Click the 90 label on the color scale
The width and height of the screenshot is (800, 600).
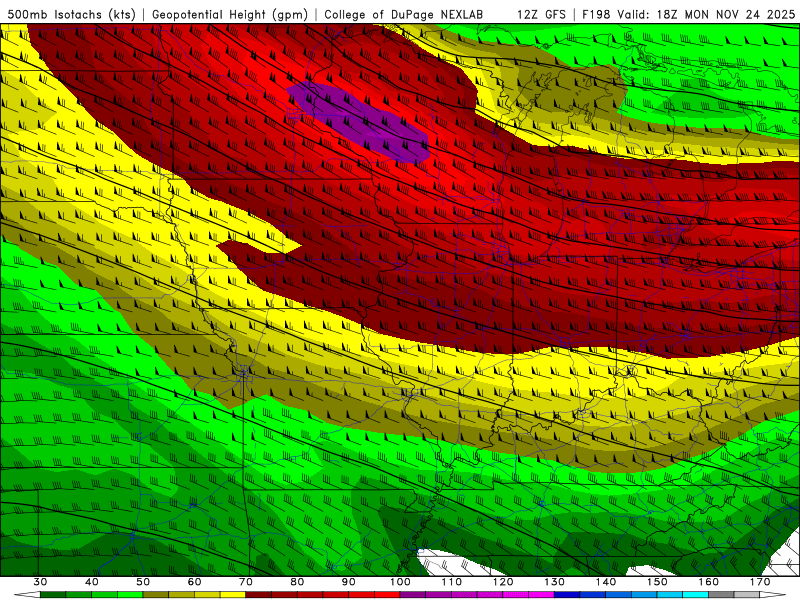coord(348,582)
